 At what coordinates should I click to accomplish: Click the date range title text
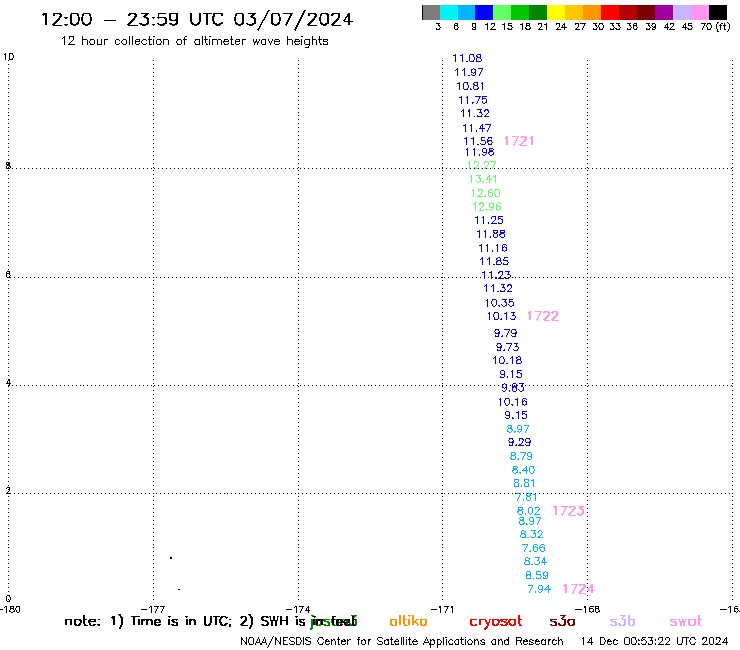[197, 20]
